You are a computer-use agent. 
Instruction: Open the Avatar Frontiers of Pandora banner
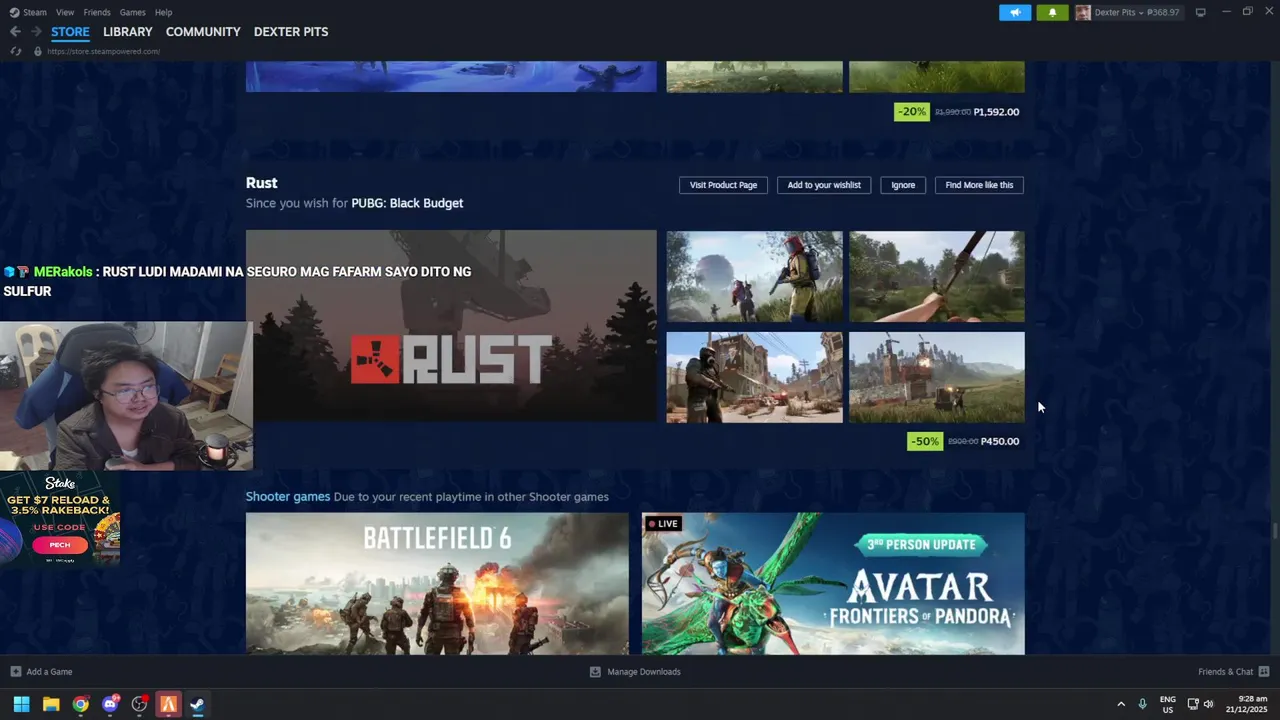pos(833,584)
